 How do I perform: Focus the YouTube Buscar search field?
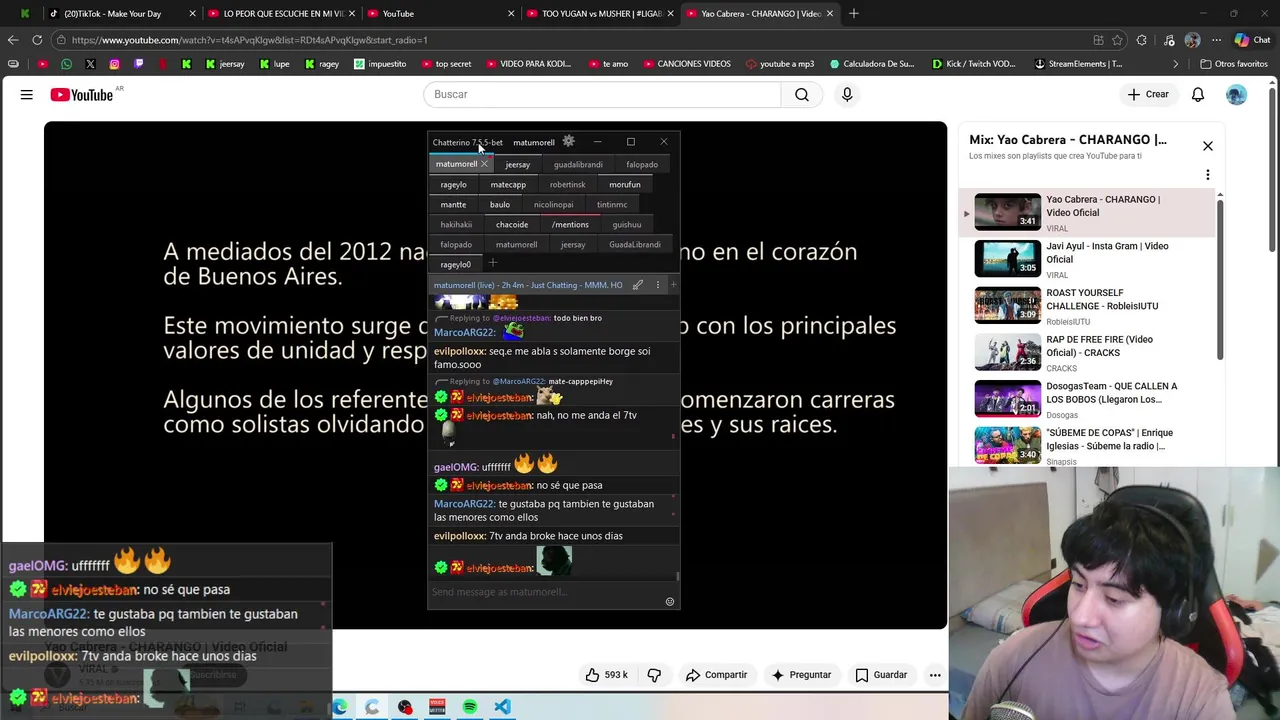(x=602, y=94)
